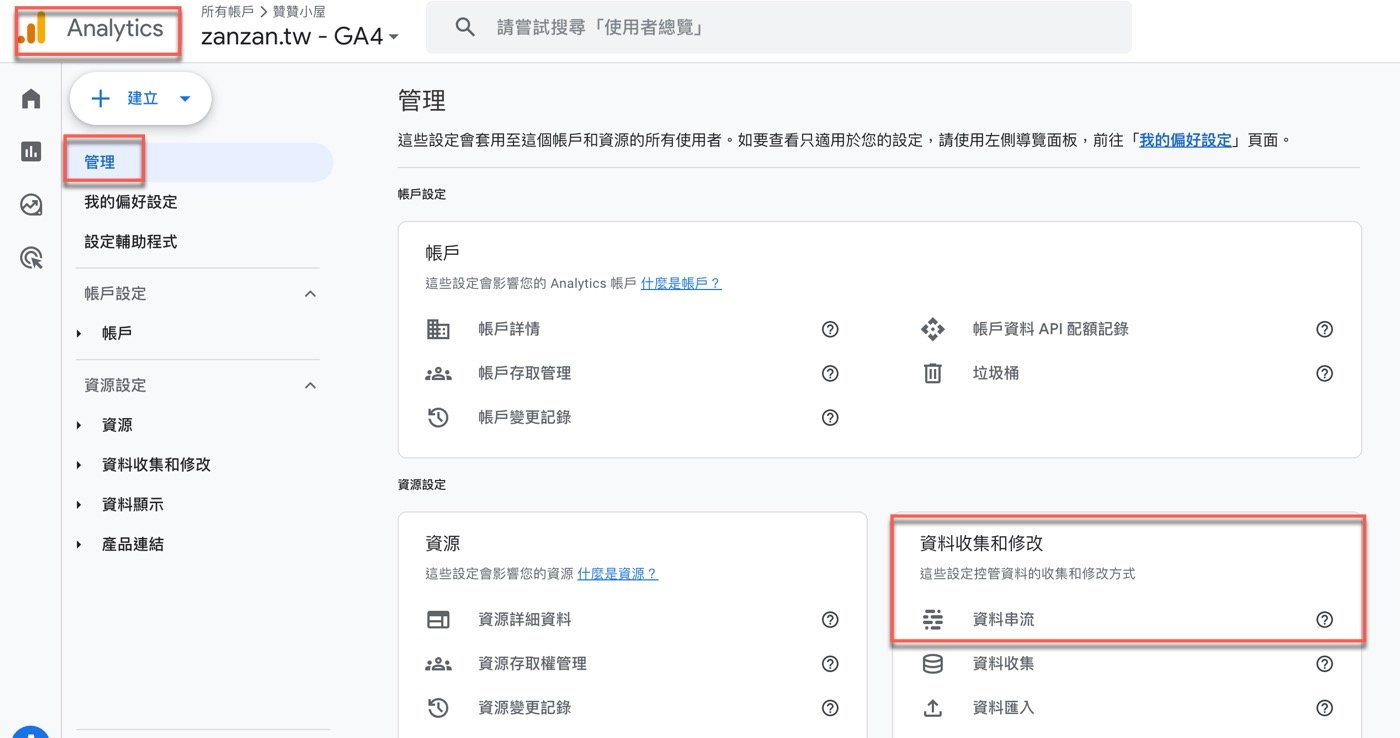Collapse the 資源設定 sidebar section
This screenshot has height=738, width=1400.
click(x=310, y=385)
